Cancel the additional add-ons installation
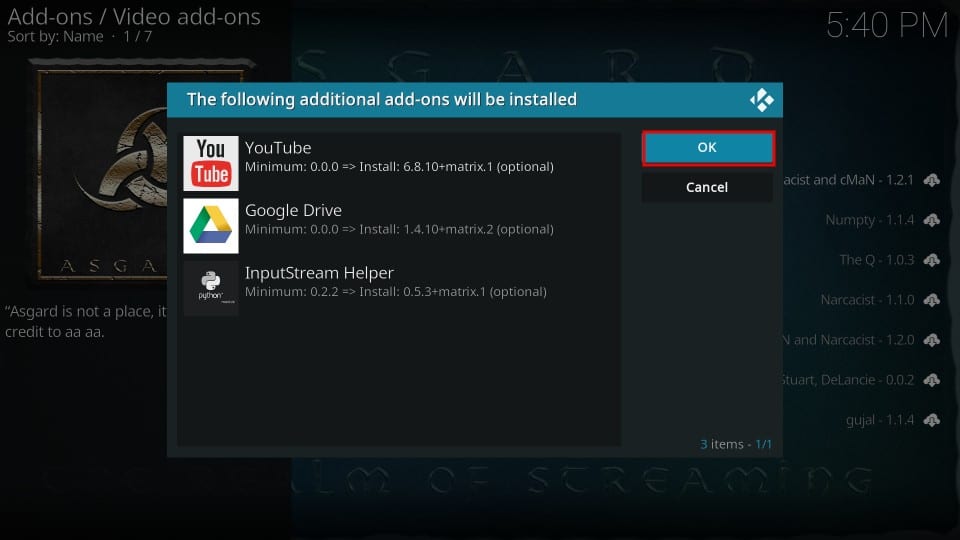This screenshot has height=540, width=960. 707,187
